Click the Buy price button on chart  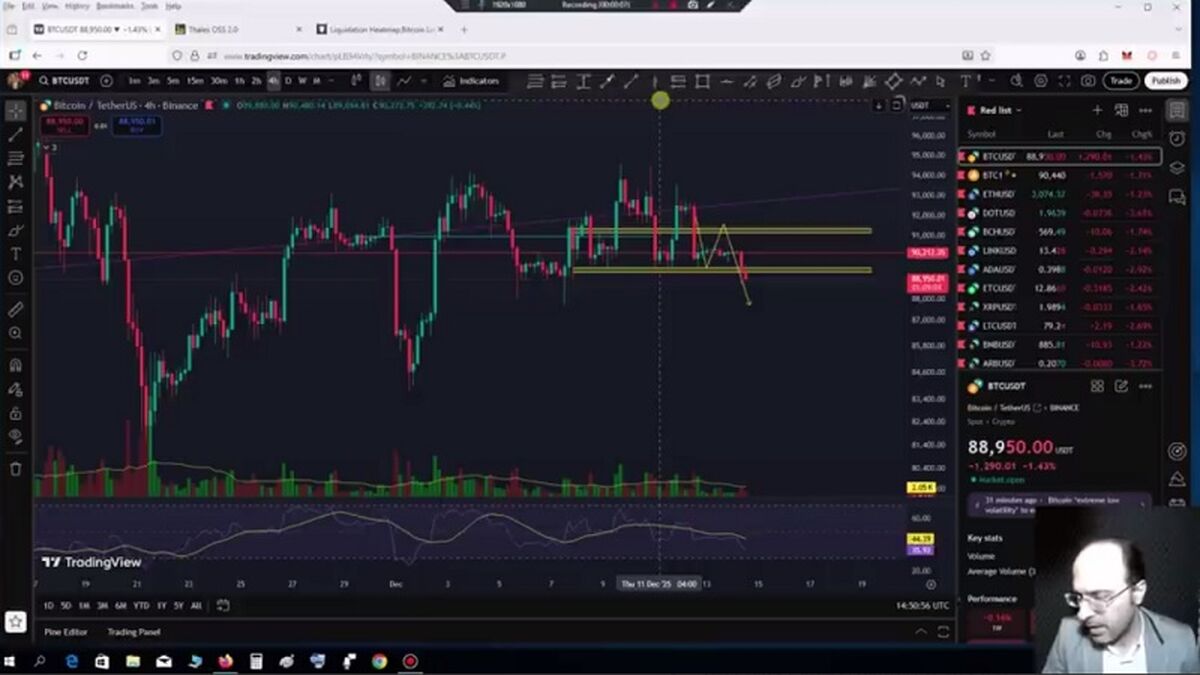point(137,124)
